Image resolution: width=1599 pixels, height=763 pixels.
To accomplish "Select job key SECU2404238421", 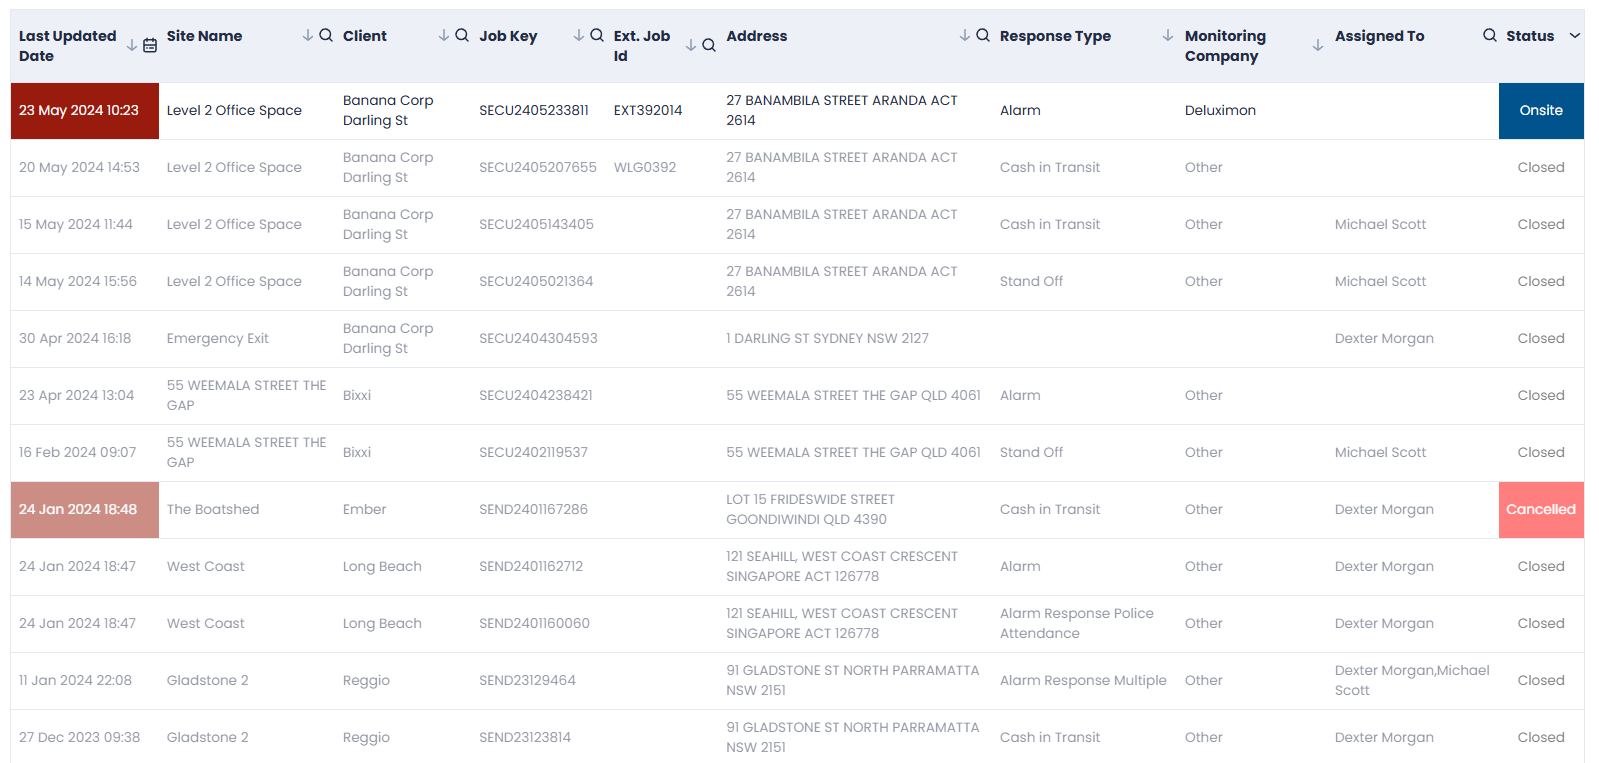I will pos(536,395).
